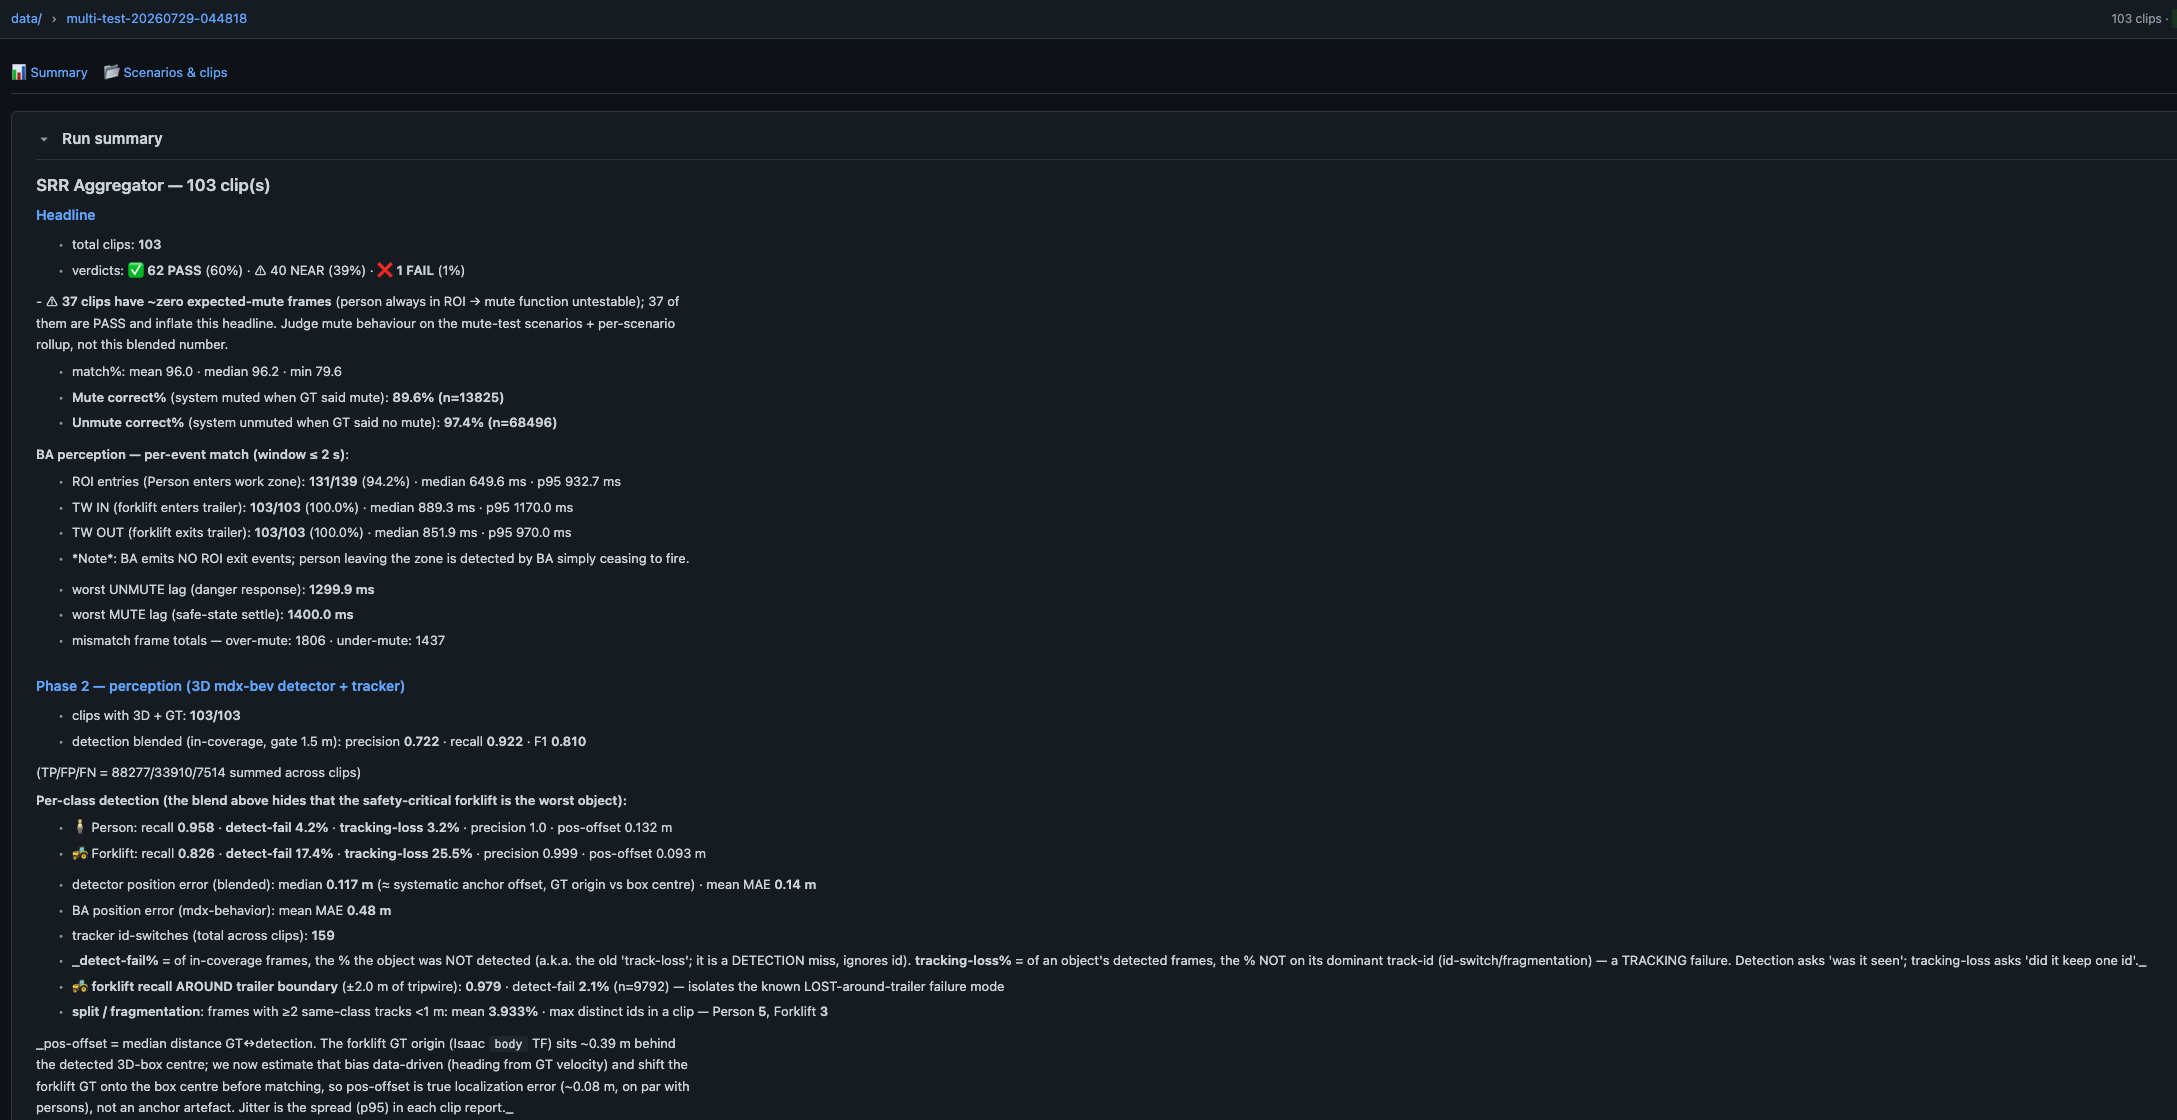Click warning icon before 37 clips note
The image size is (2177, 1120).
(x=52, y=301)
